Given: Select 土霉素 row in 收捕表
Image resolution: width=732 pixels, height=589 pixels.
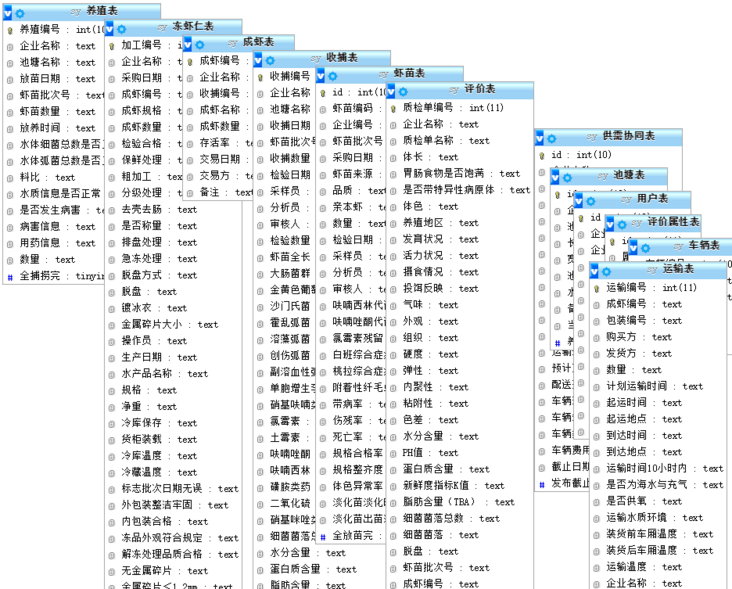Looking at the screenshot, I should point(285,437).
